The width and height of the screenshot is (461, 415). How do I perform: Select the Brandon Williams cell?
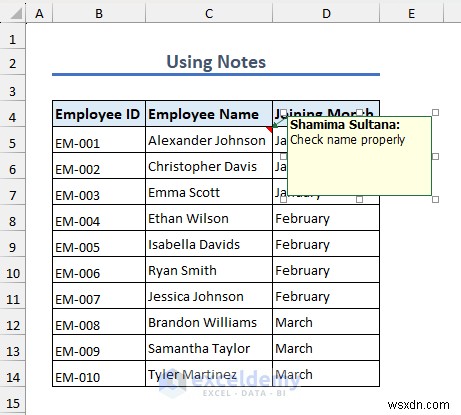(x=209, y=322)
